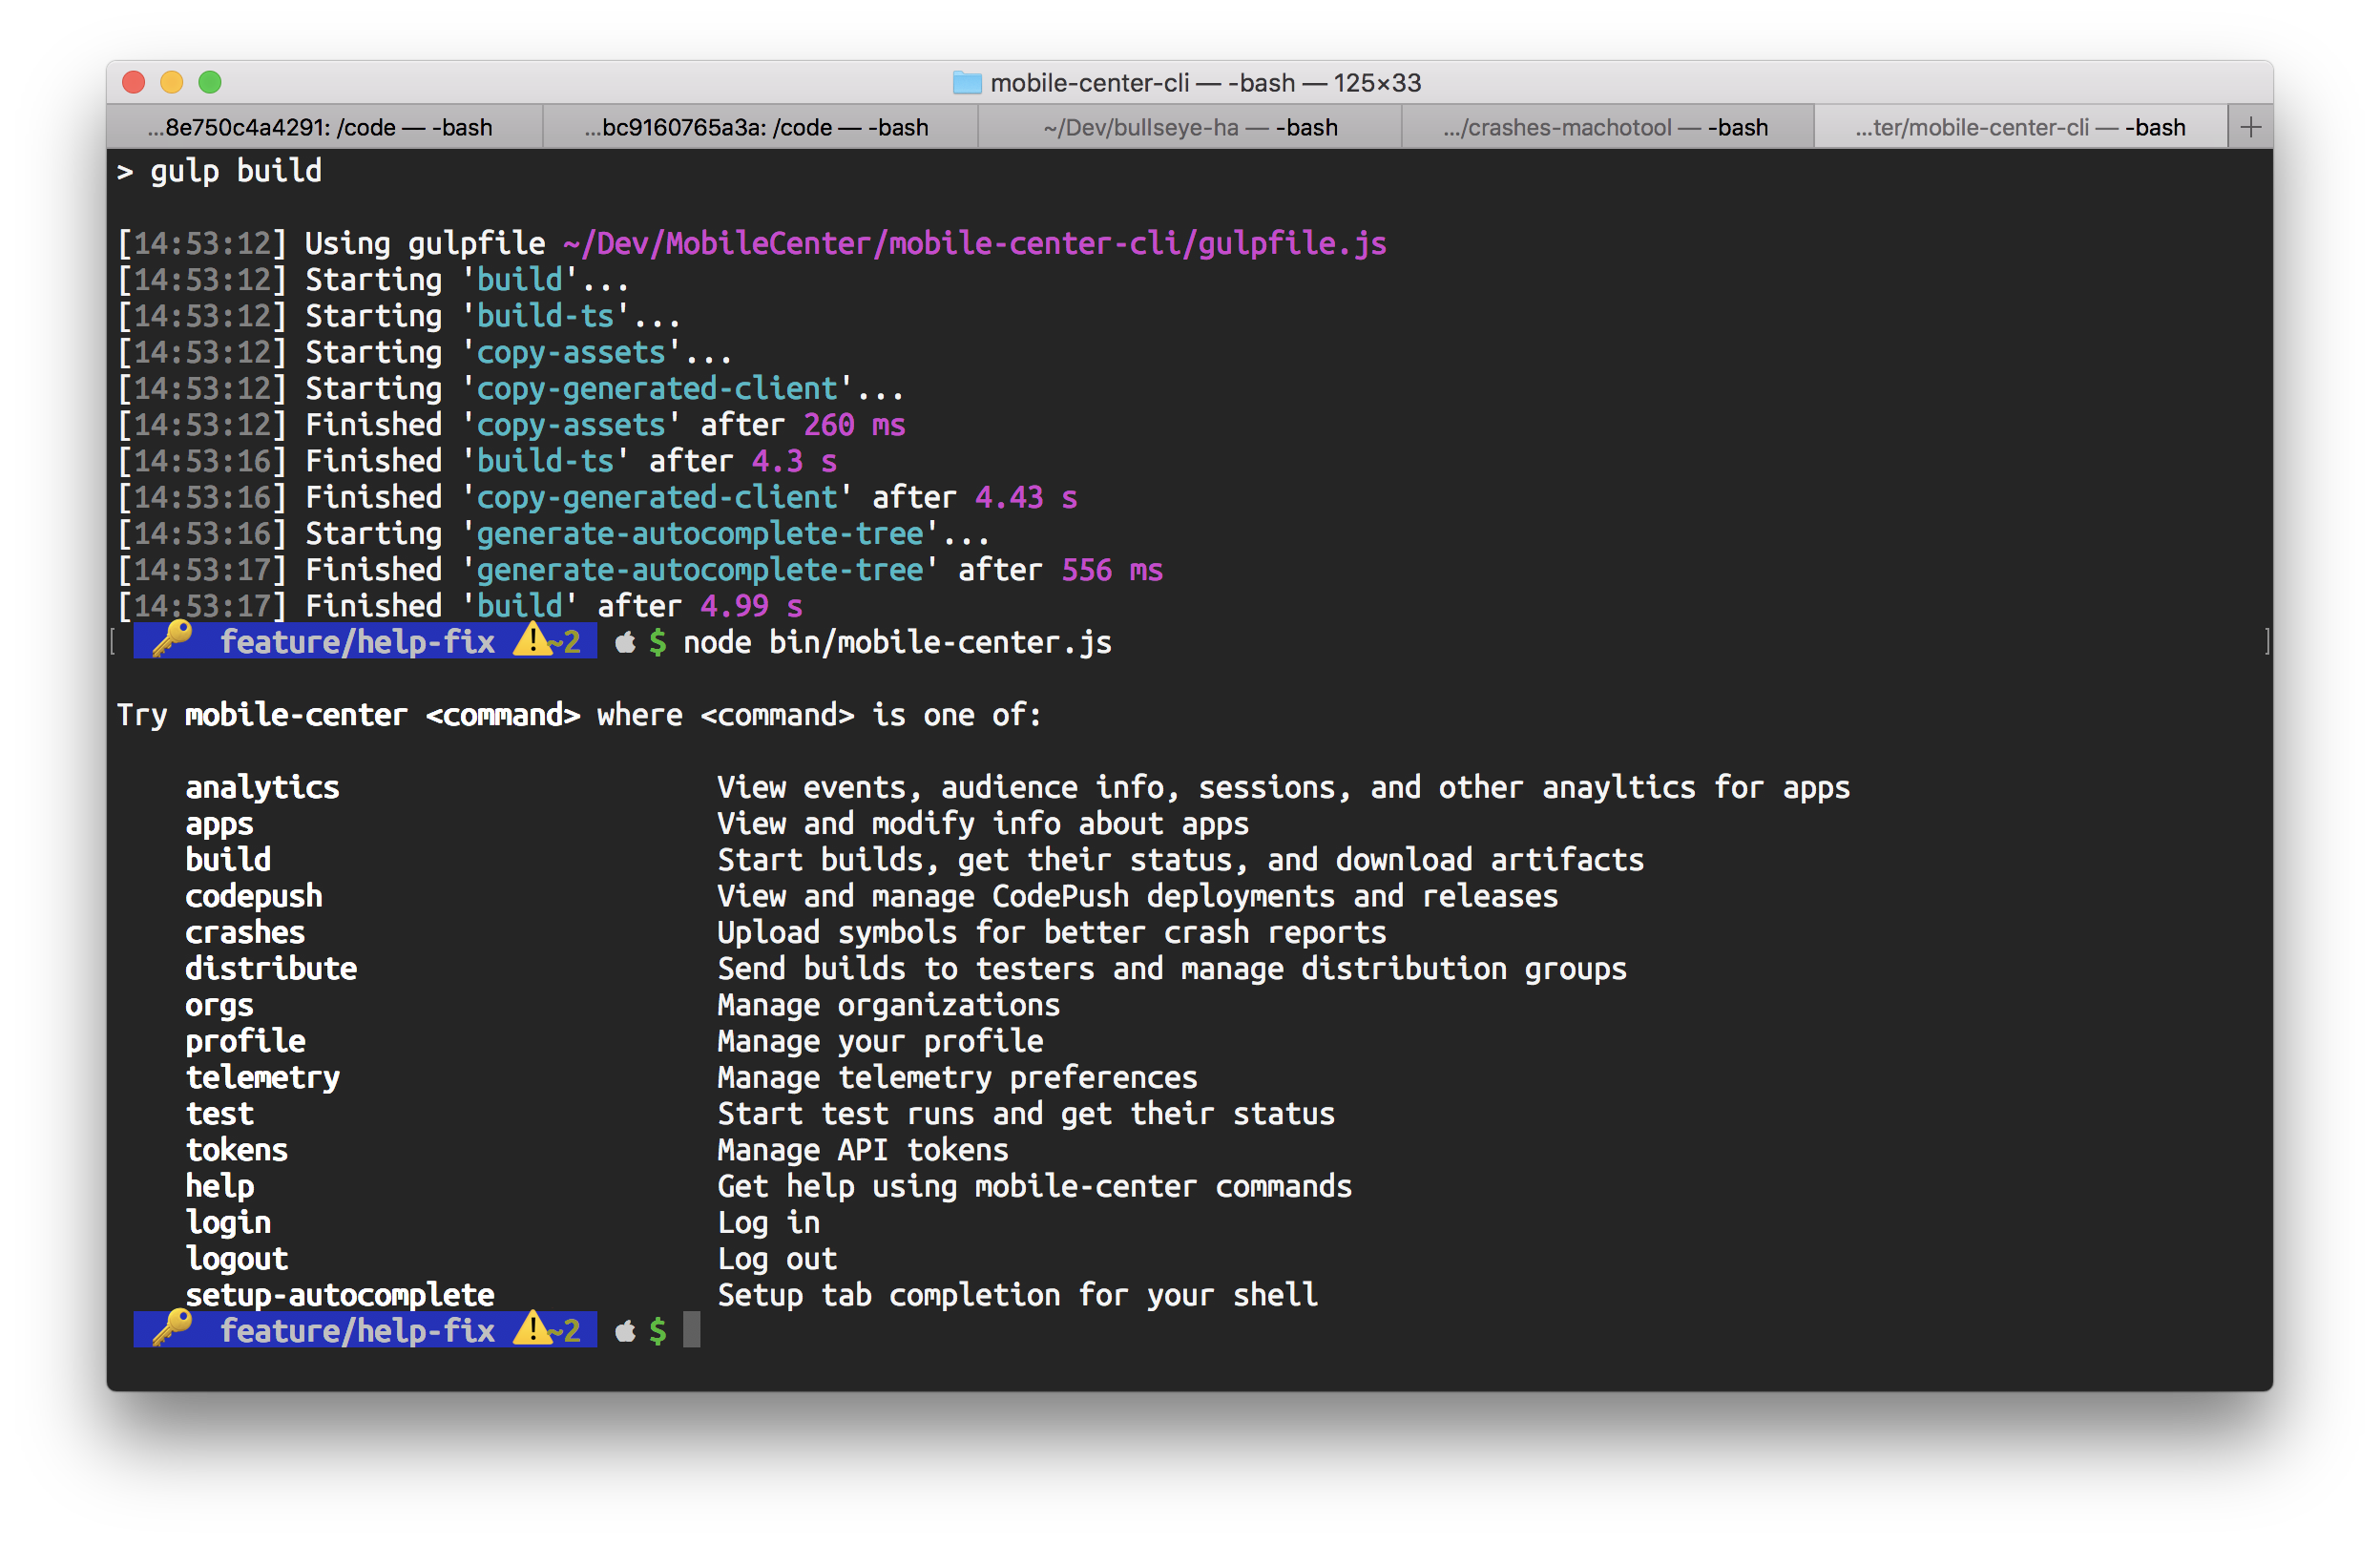Click the blue folder icon in the title bar
This screenshot has width=2380, height=1544.
click(966, 83)
